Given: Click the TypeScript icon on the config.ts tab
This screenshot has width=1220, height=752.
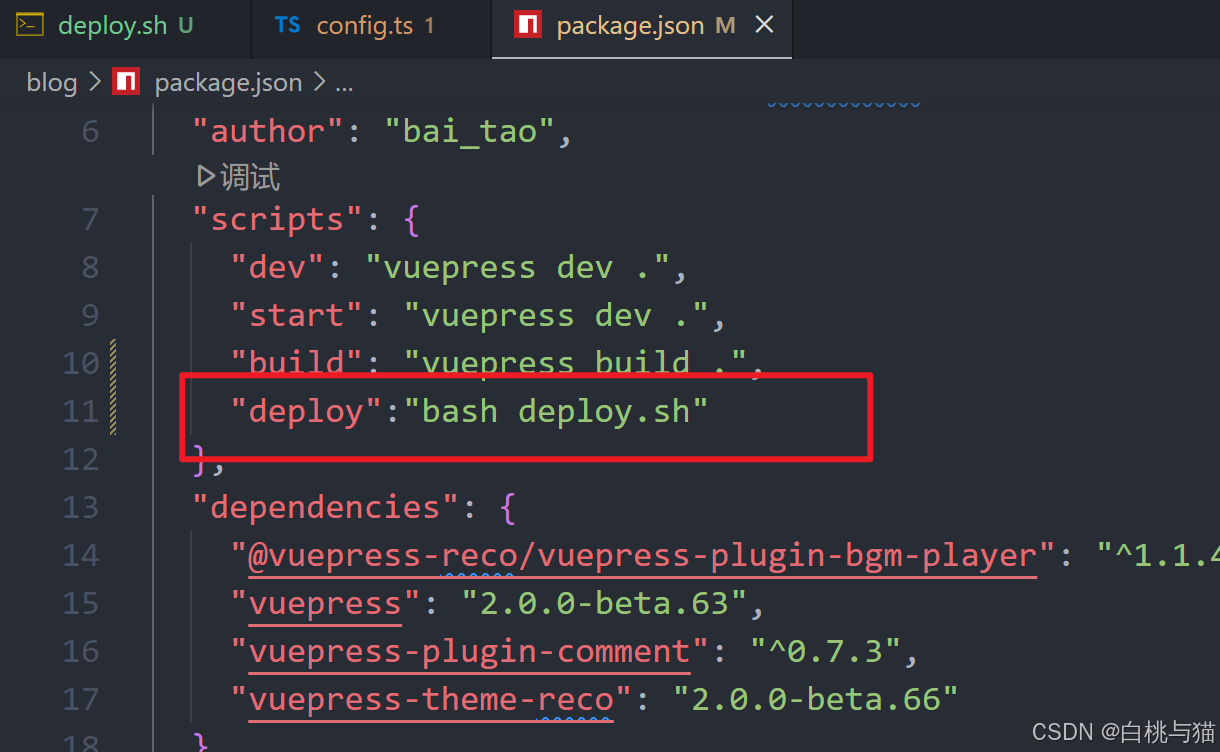Looking at the screenshot, I should [x=287, y=25].
